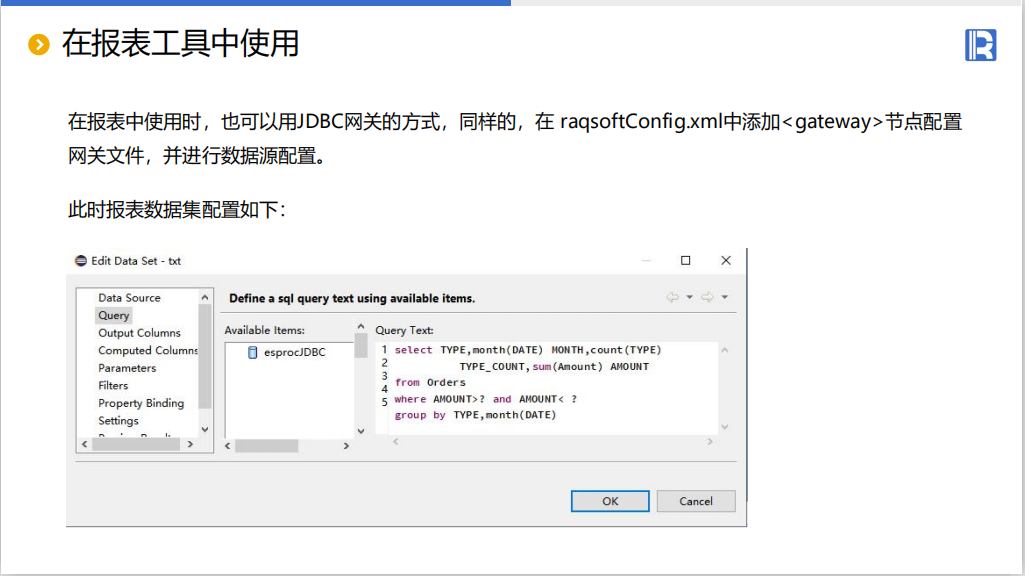Confirm with the OK button

tap(610, 501)
